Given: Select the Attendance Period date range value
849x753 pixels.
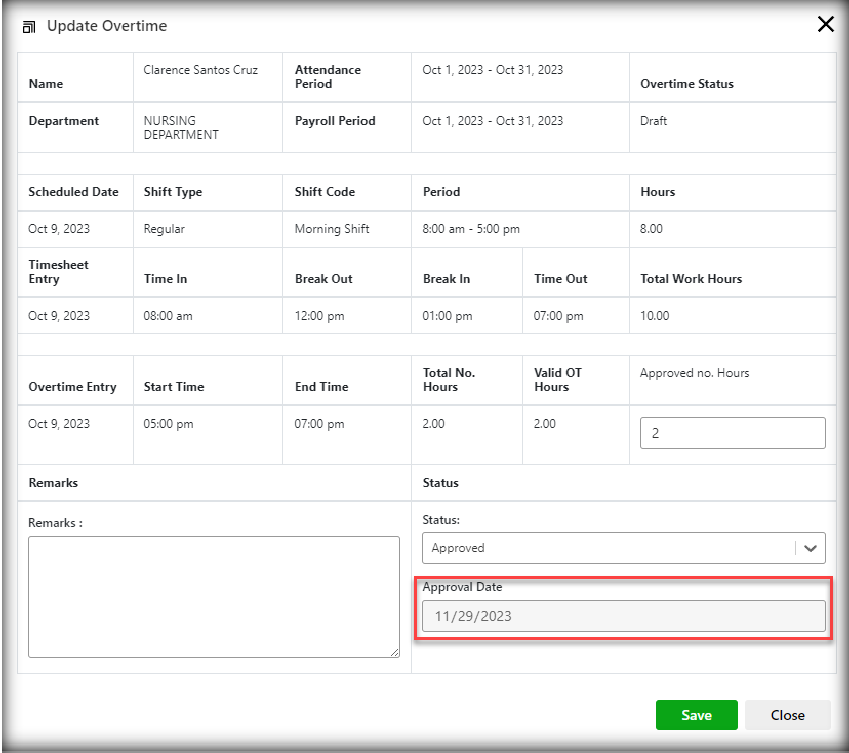Looking at the screenshot, I should (492, 70).
